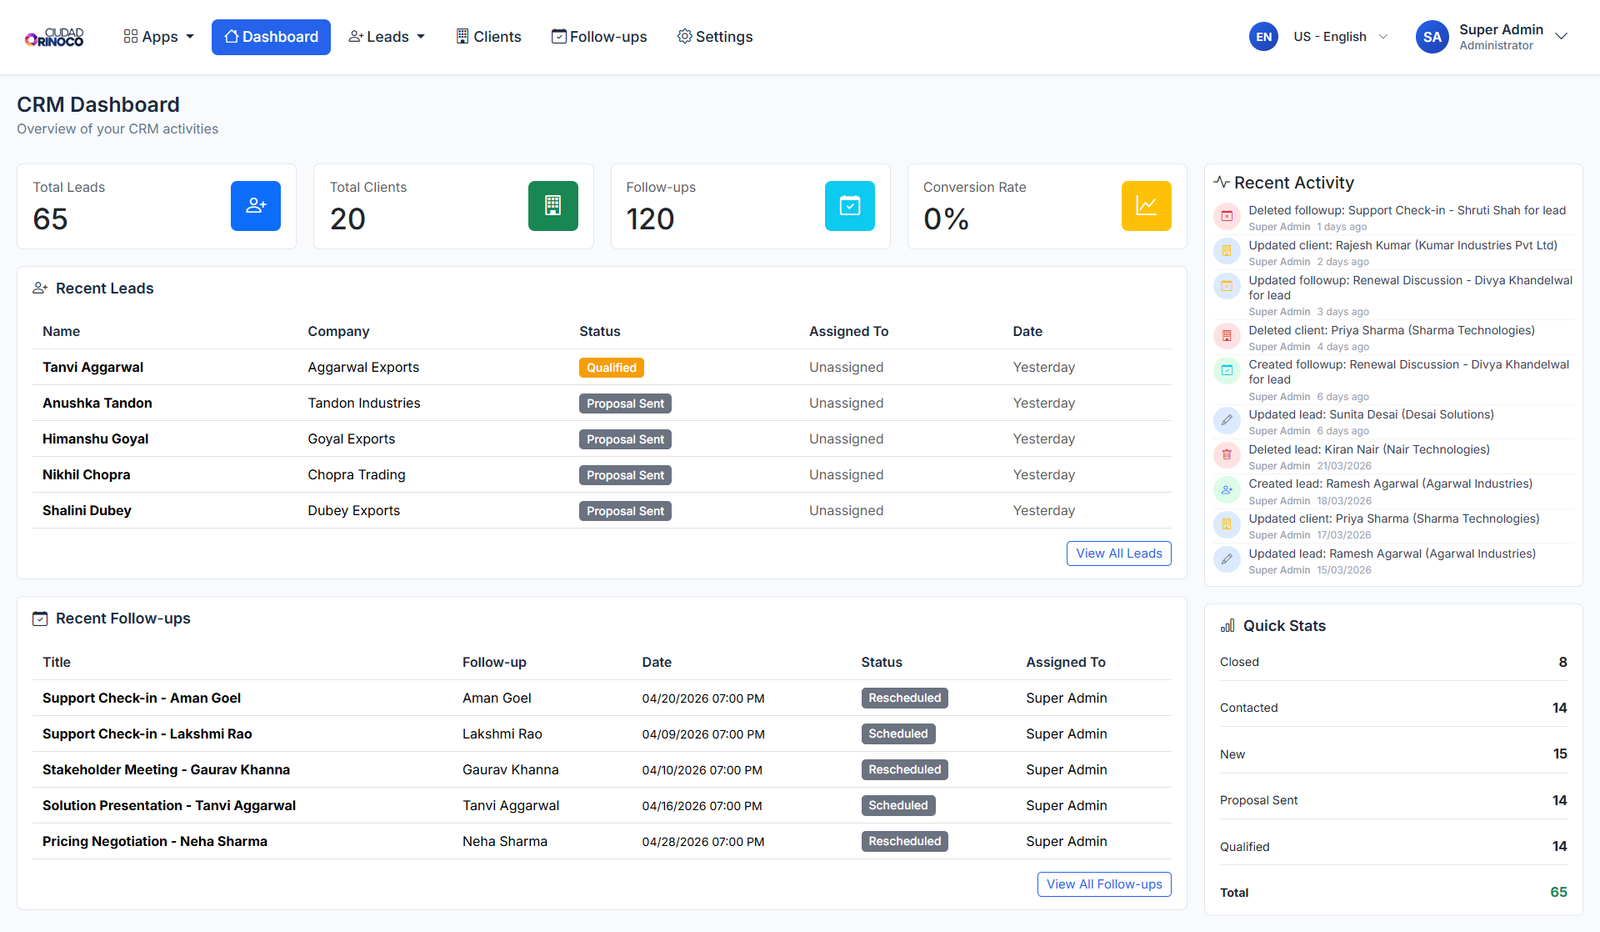Open the Follow-ups navigation item
1600x932 pixels.
[x=599, y=37]
